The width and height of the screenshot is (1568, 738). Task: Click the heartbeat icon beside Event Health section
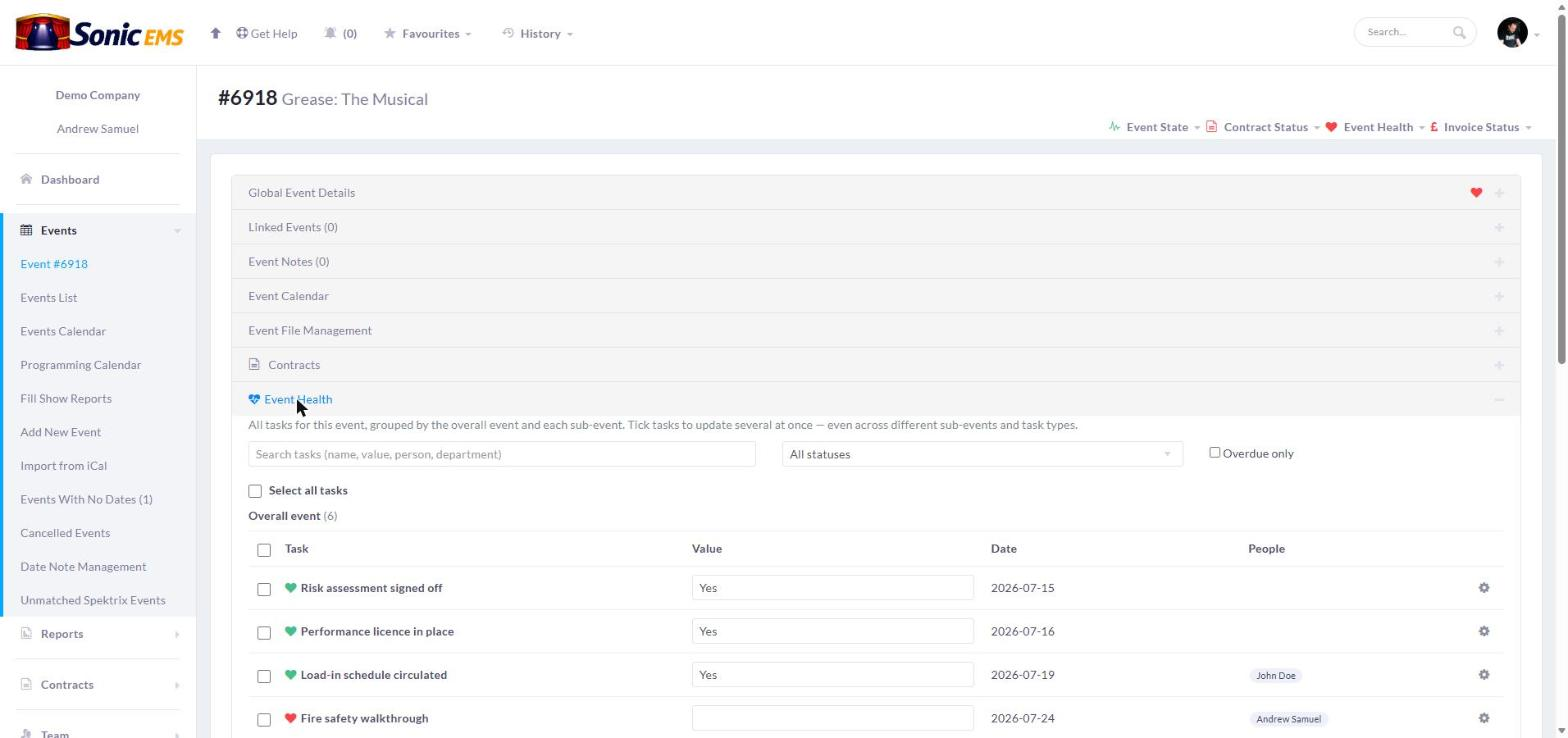(254, 399)
